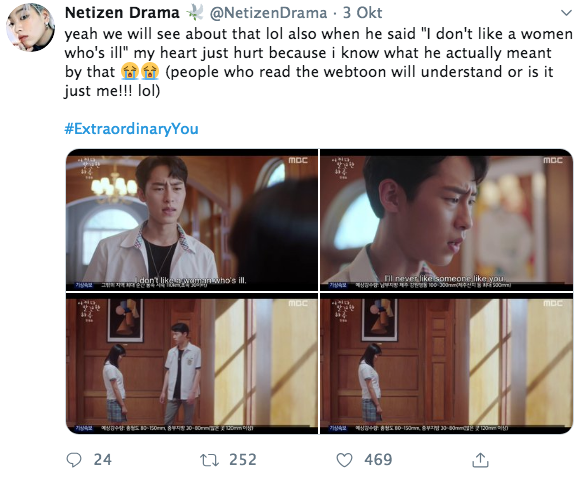Click the dove emoji beside the name
Screen dimensions: 585x477
194,13
